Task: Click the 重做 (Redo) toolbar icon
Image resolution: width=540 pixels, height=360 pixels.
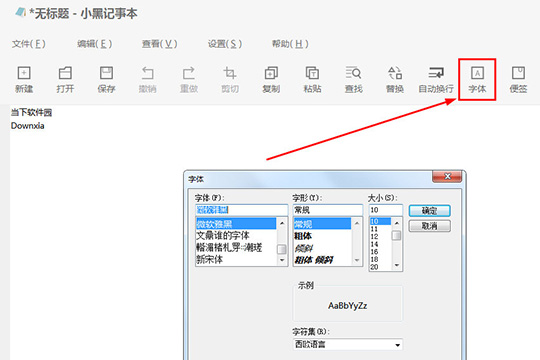Action: 189,79
